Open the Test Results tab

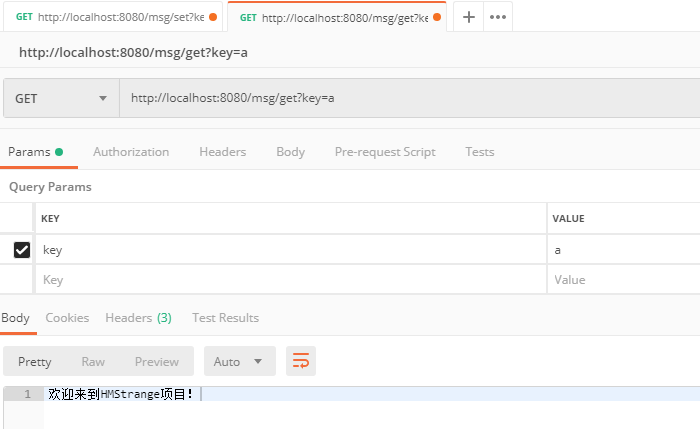[225, 318]
